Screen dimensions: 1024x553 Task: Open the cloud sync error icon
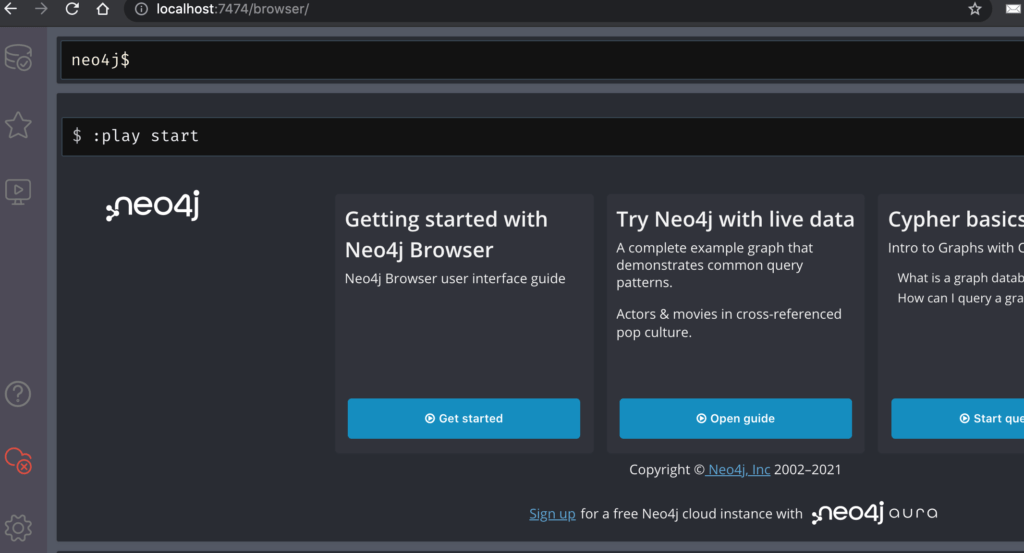click(x=18, y=460)
